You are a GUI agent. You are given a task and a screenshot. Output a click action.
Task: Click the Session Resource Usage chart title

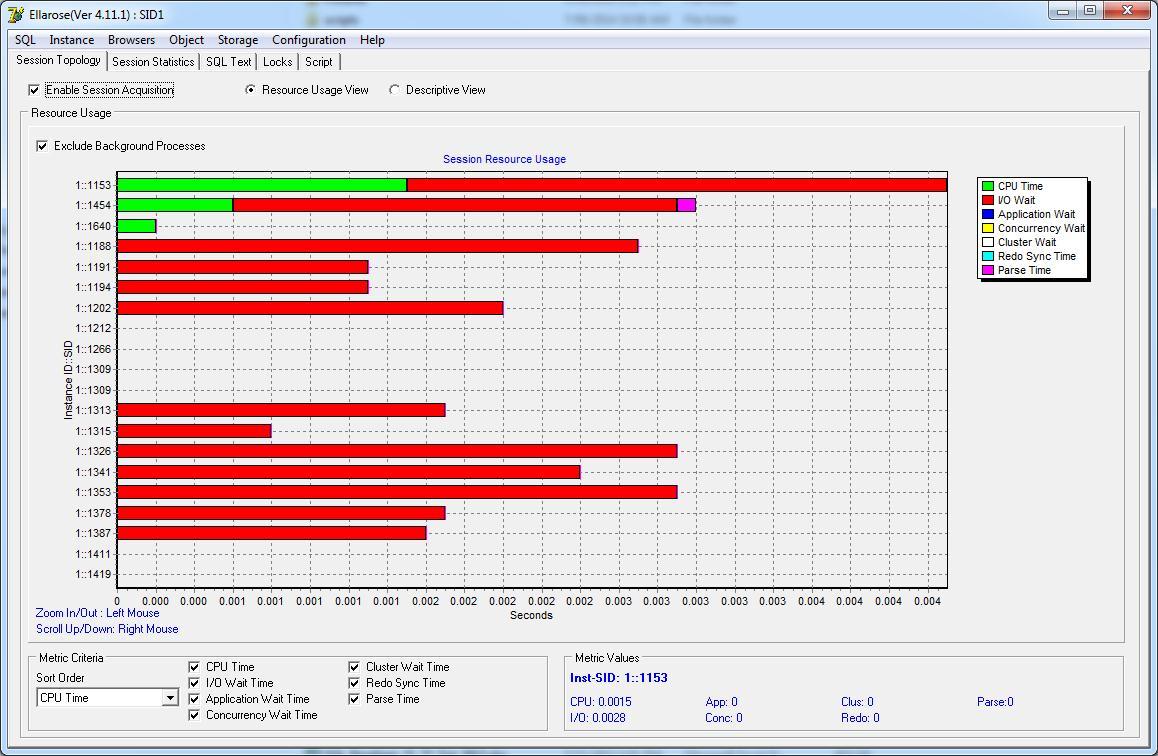(x=504, y=159)
